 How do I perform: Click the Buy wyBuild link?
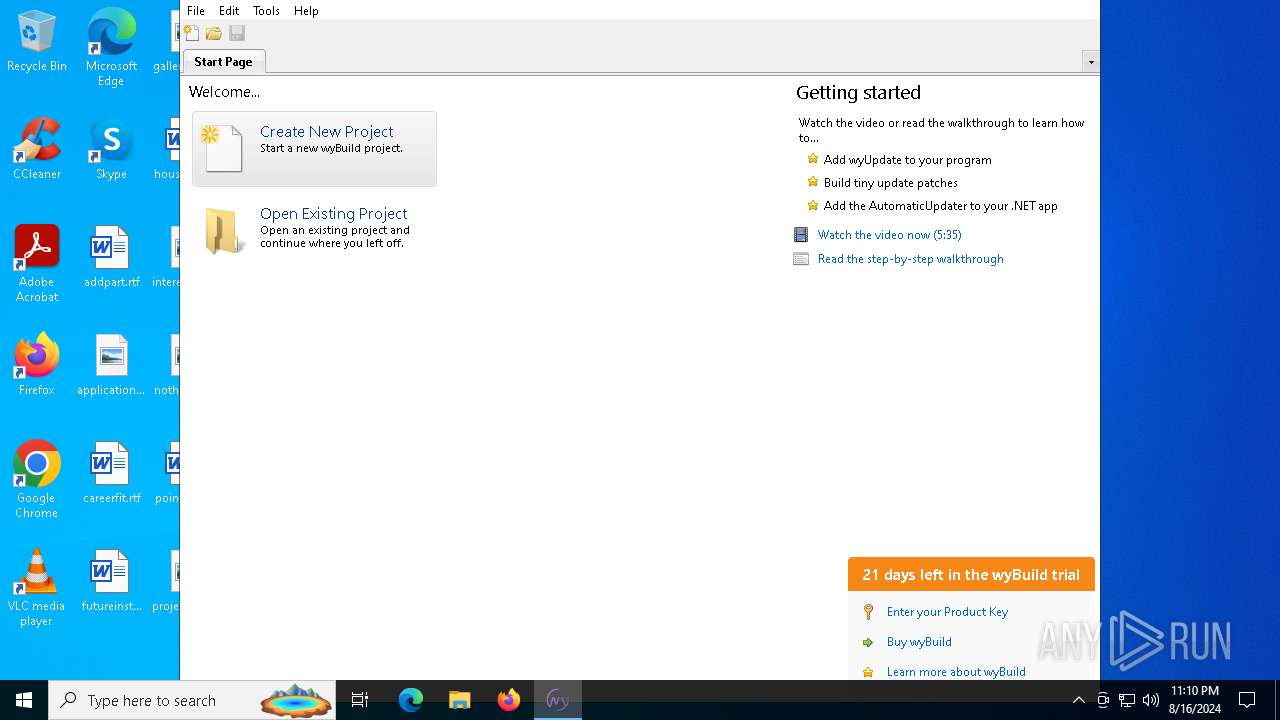[x=919, y=642]
